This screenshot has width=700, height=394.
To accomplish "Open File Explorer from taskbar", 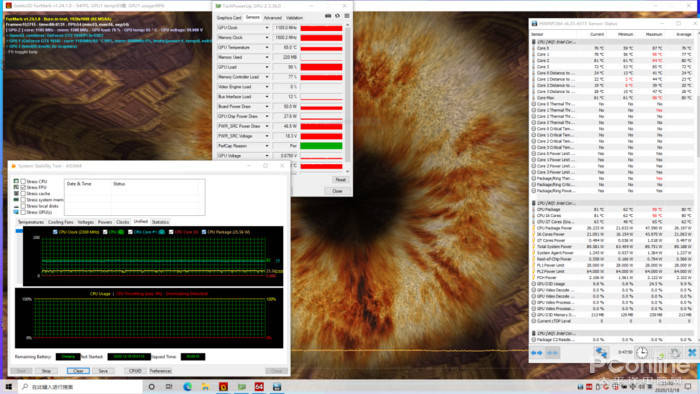I will click(205, 387).
